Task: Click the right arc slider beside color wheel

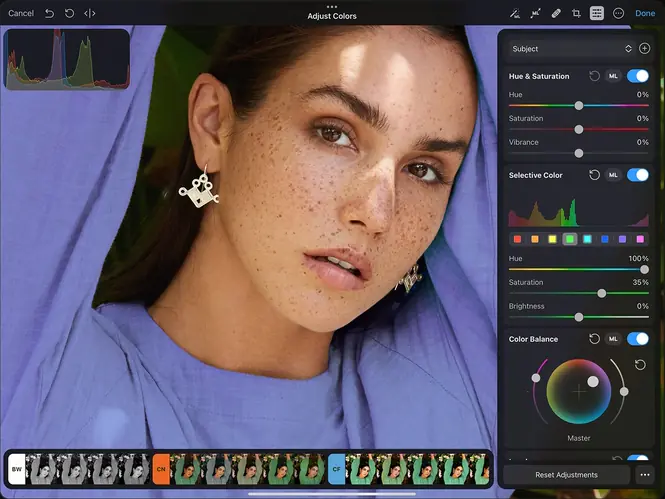Action: [x=624, y=392]
